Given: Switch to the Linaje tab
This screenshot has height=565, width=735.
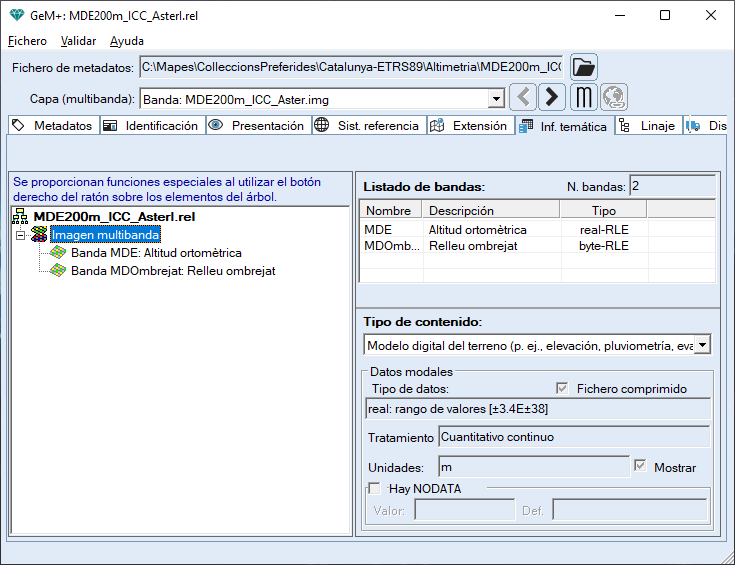Looking at the screenshot, I should click(x=649, y=126).
